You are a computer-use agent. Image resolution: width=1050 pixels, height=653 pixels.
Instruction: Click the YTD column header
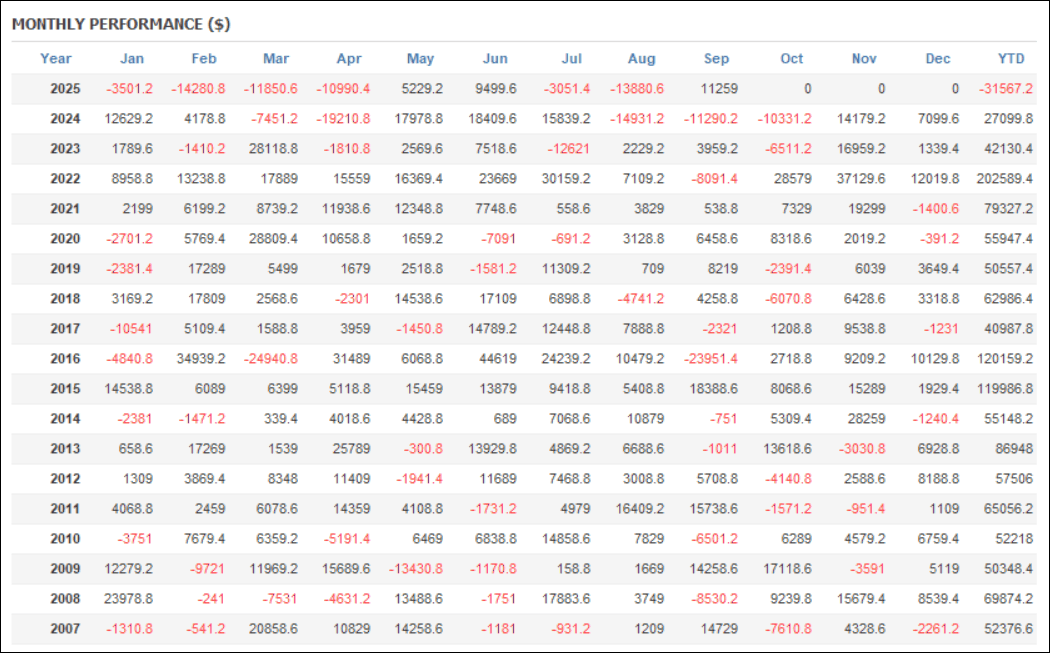pyautogui.click(x=1011, y=58)
